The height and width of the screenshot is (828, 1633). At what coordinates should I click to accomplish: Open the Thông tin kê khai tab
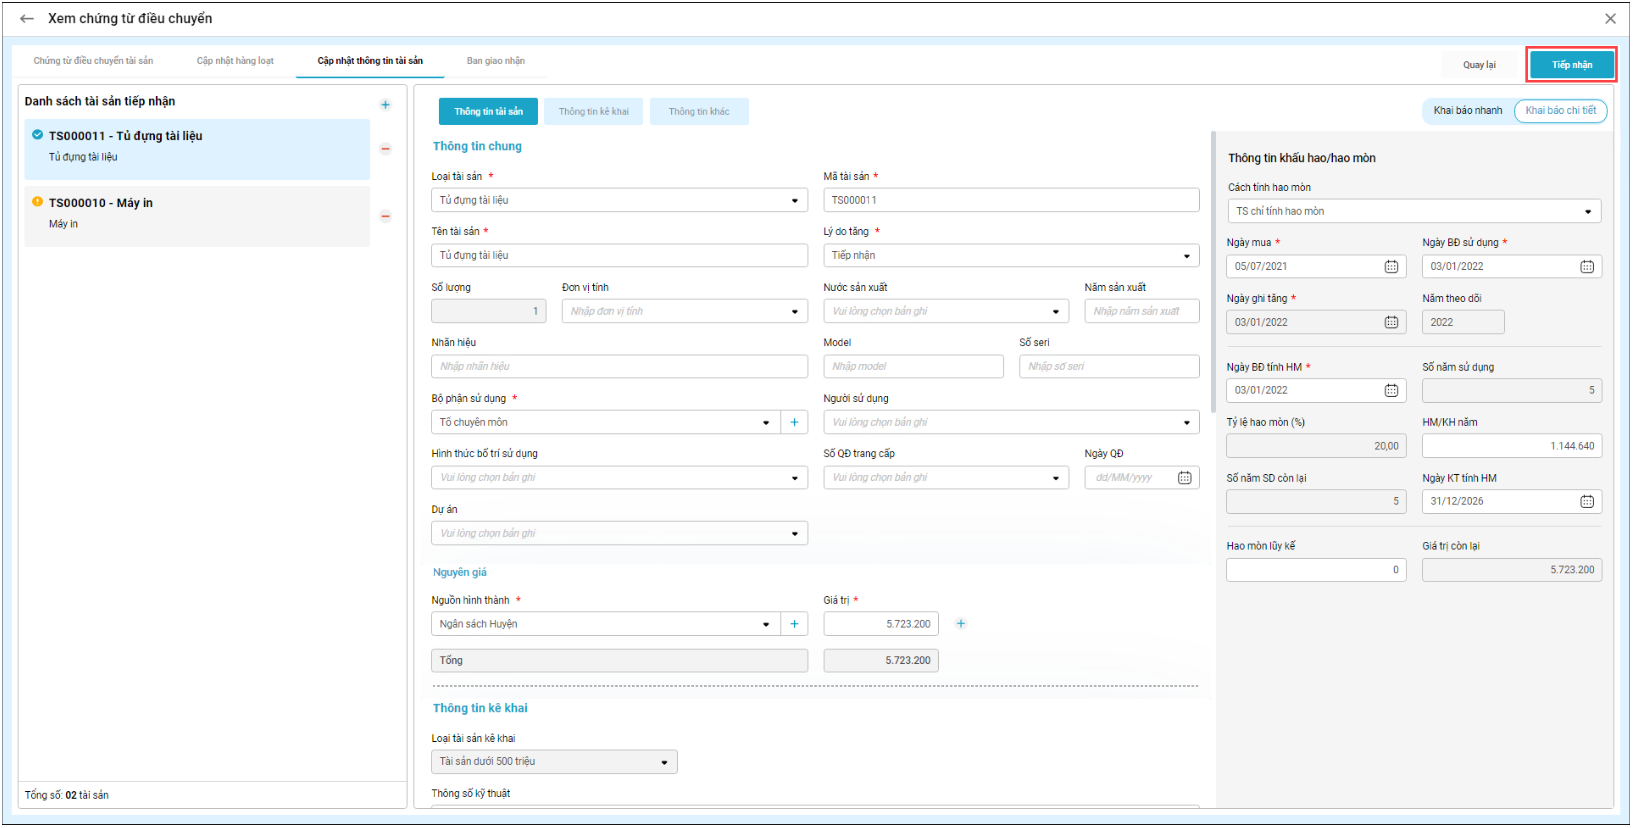point(593,112)
